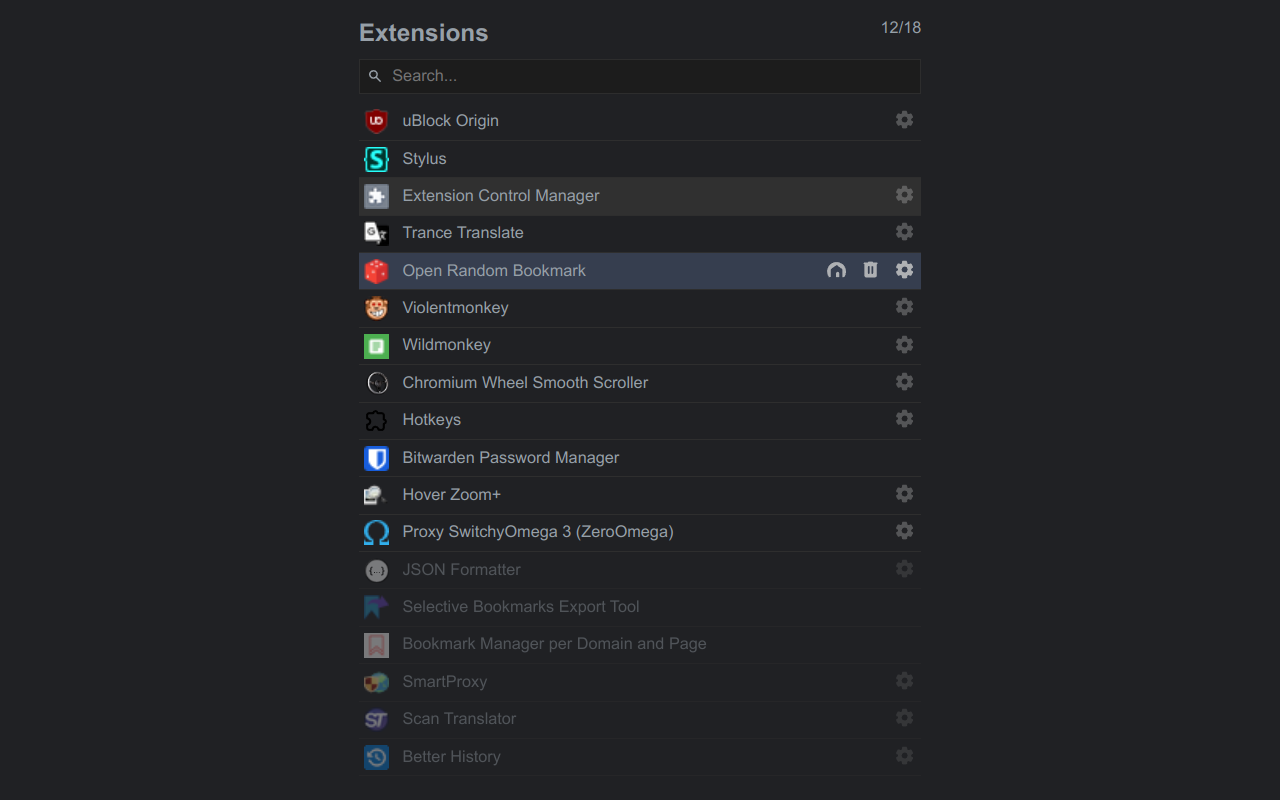Click the Hover Zoom+ icon

[376, 495]
